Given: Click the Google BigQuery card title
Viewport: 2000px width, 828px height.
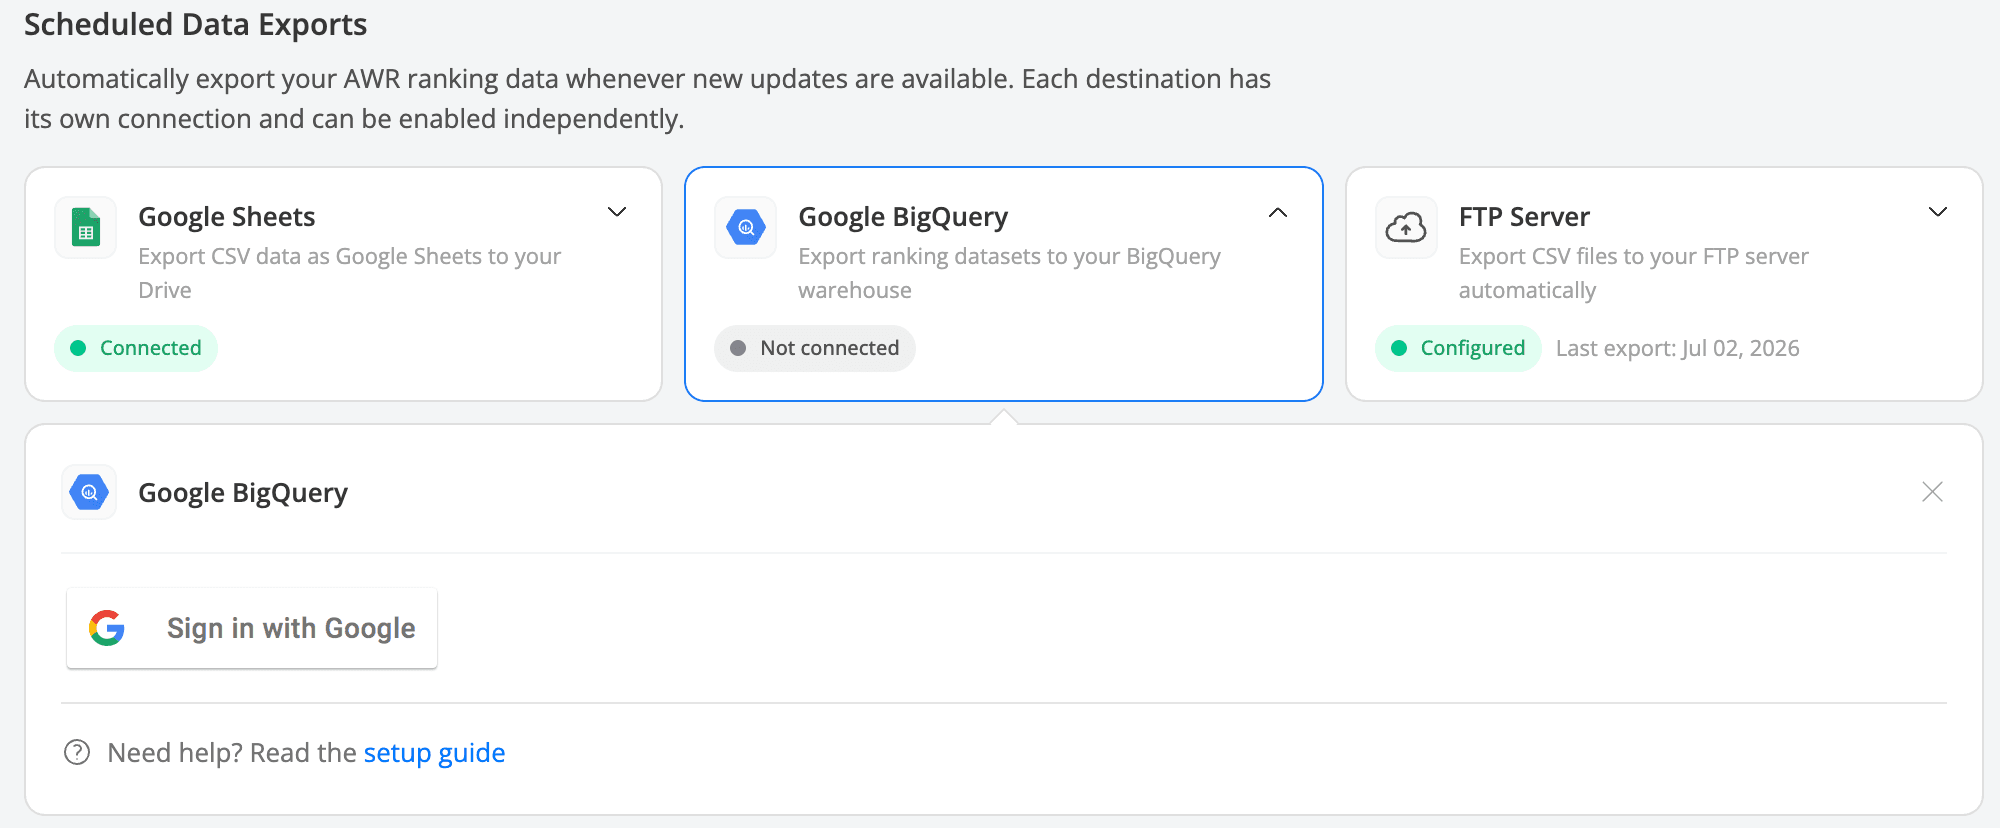Looking at the screenshot, I should pyautogui.click(x=903, y=217).
